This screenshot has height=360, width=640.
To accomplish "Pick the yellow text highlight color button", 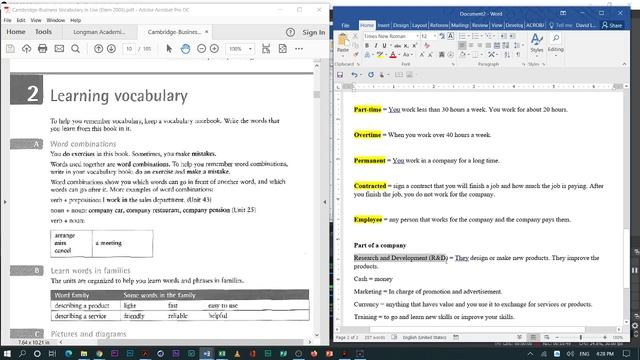I will (x=380, y=54).
